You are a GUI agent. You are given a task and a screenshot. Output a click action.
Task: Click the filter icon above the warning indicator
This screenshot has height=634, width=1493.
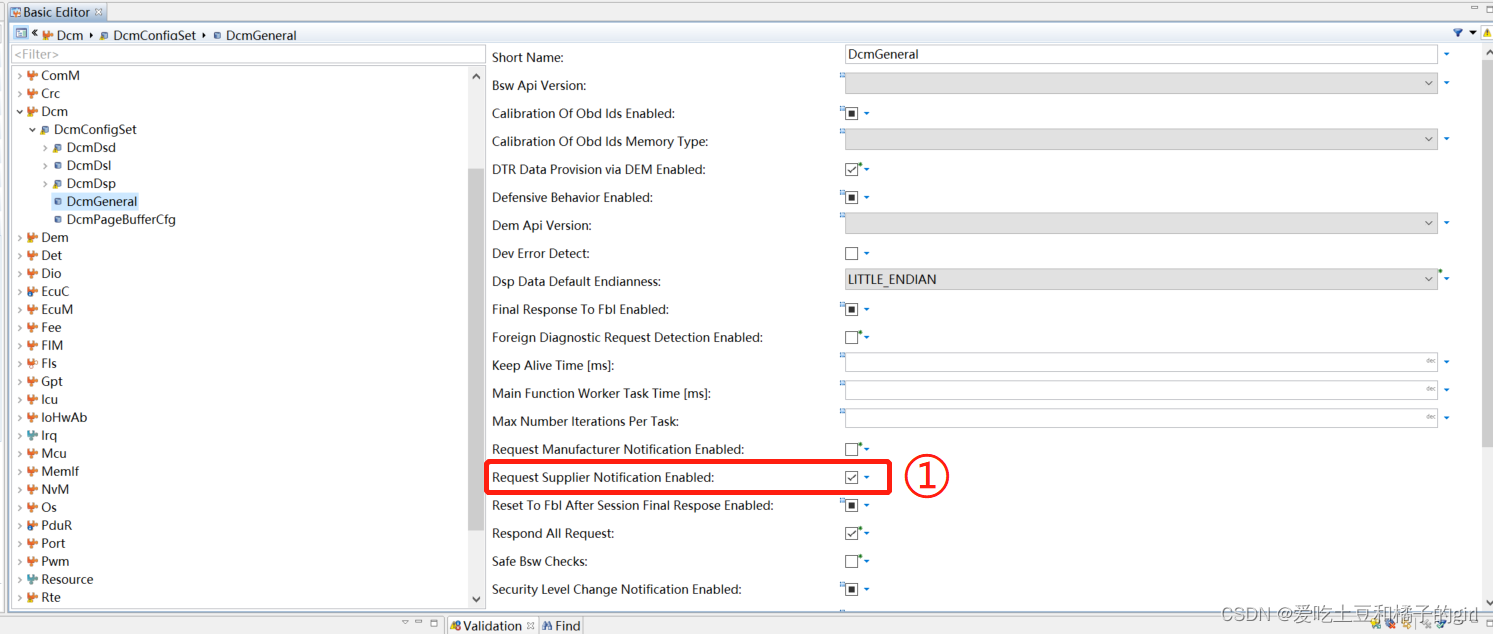pyautogui.click(x=1458, y=32)
